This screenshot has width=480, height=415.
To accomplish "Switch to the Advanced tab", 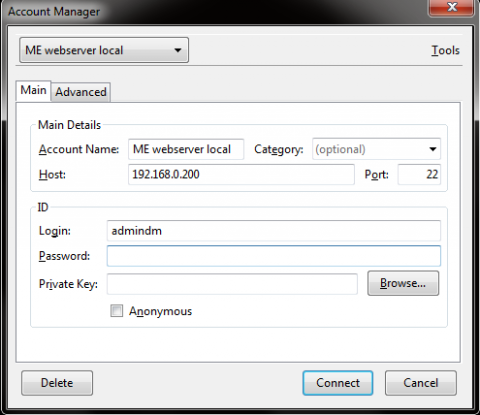I will tap(81, 92).
